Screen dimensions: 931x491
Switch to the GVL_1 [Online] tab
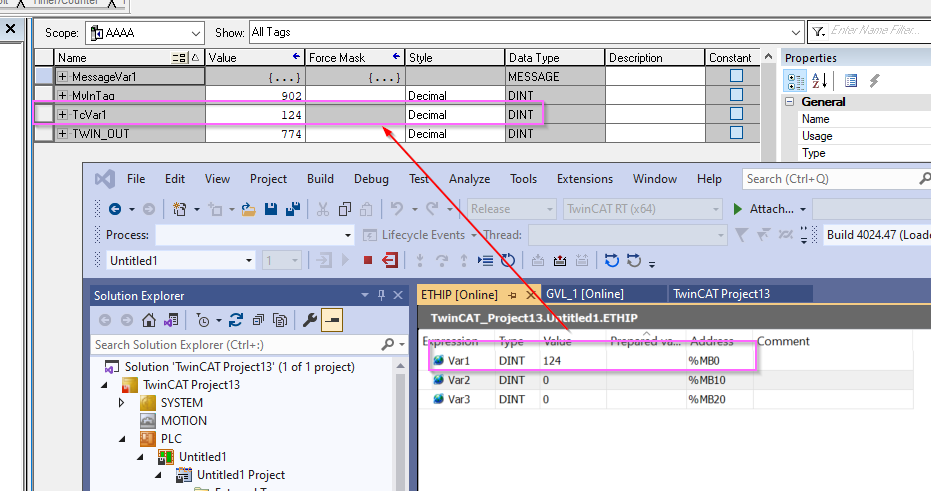(x=585, y=294)
